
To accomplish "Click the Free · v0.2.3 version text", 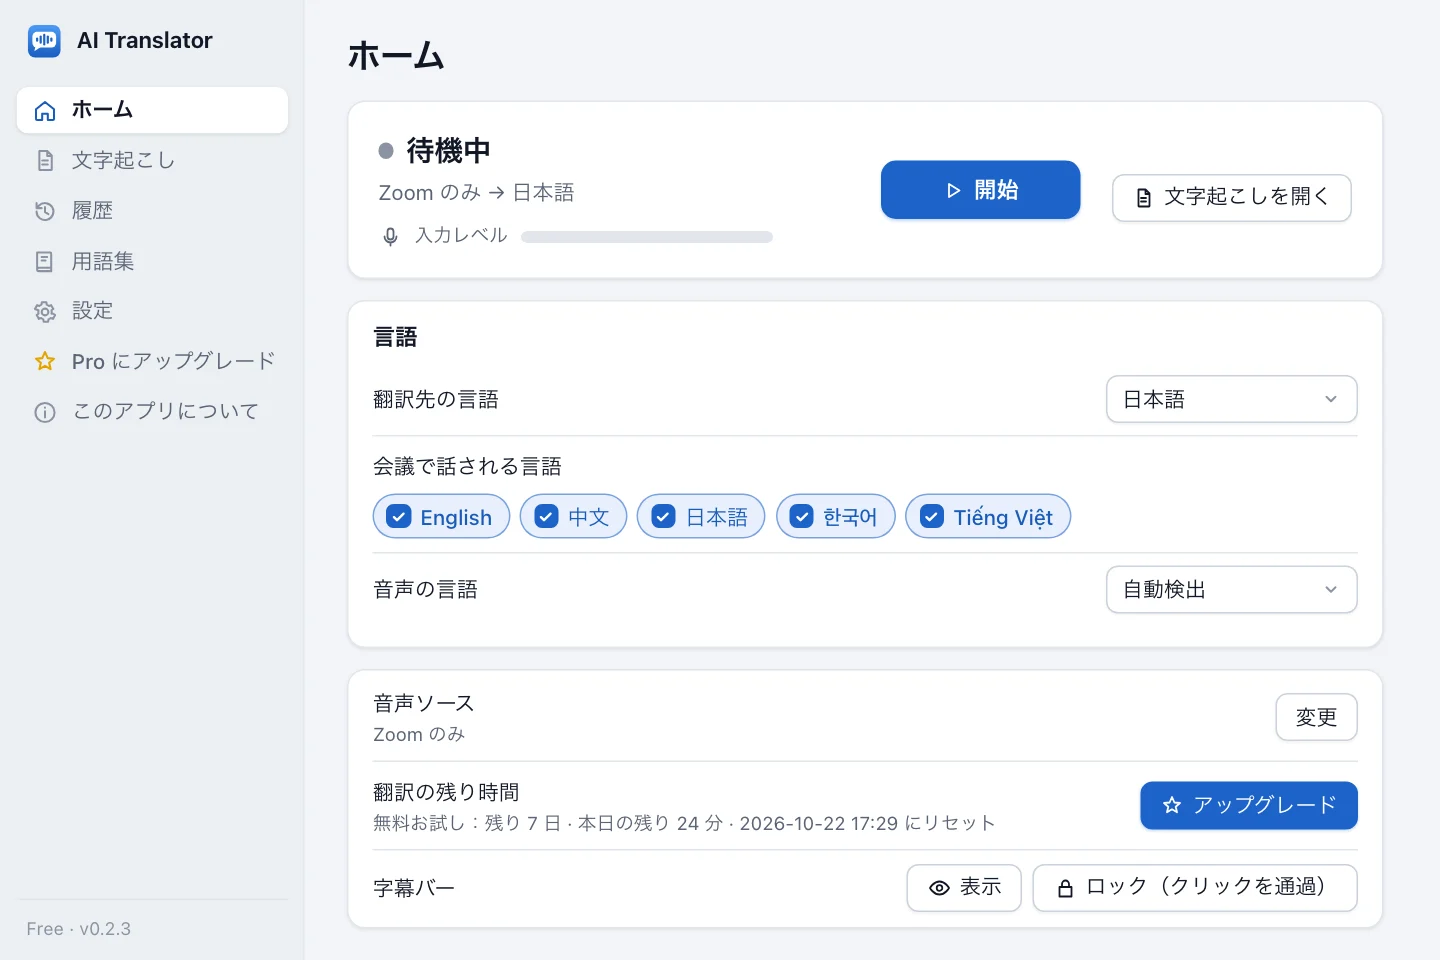I will coord(79,929).
